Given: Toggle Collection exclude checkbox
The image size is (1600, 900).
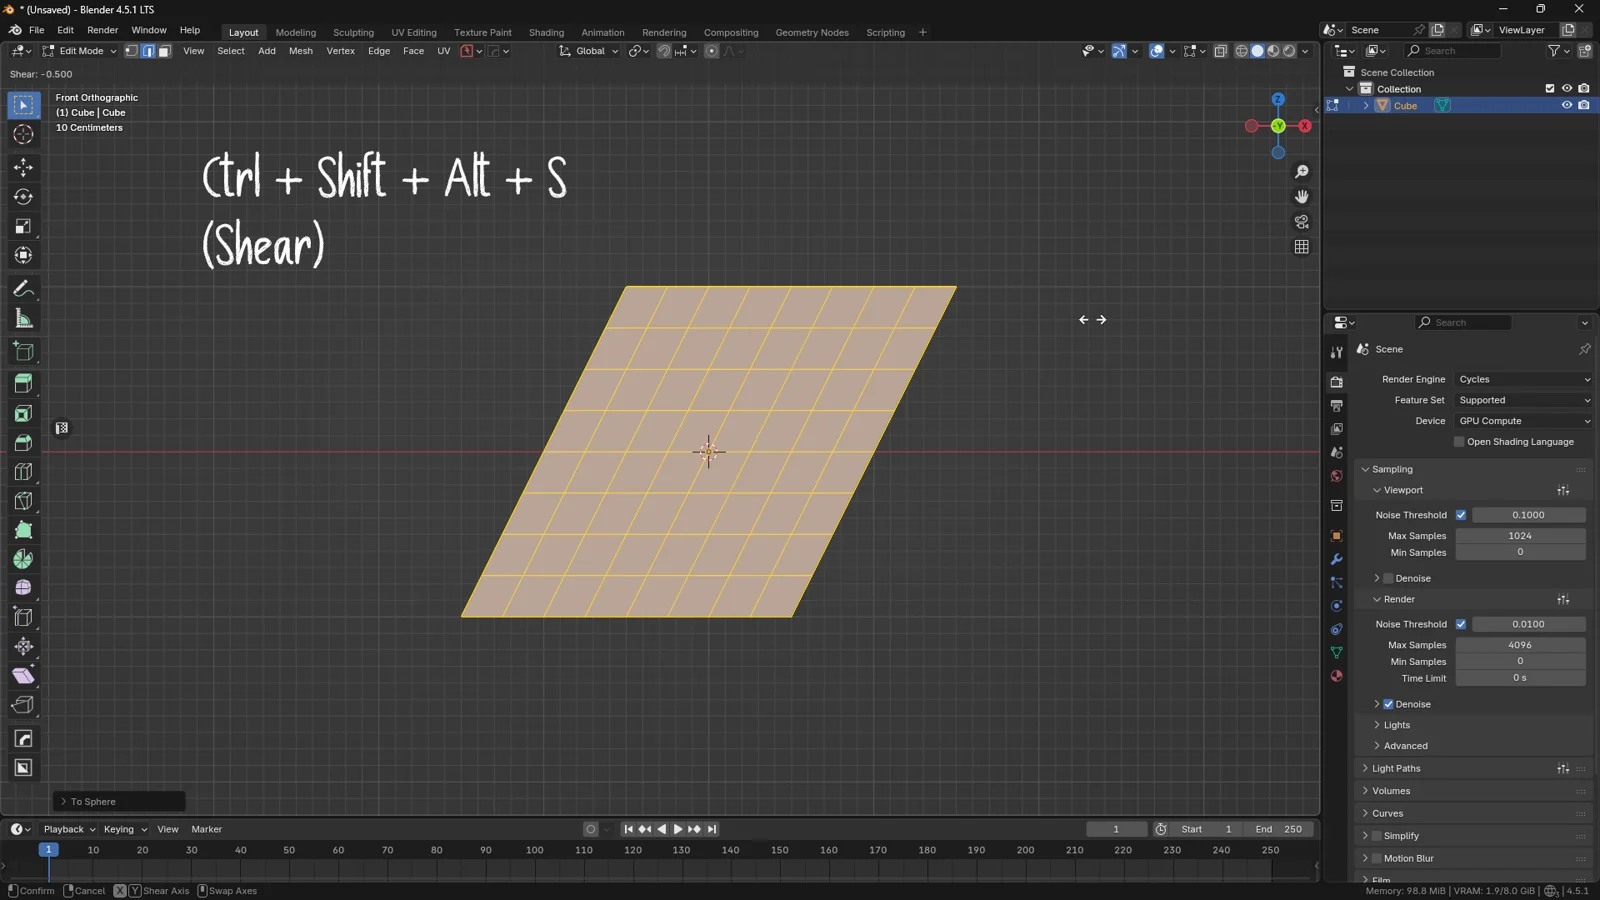Looking at the screenshot, I should [1550, 89].
